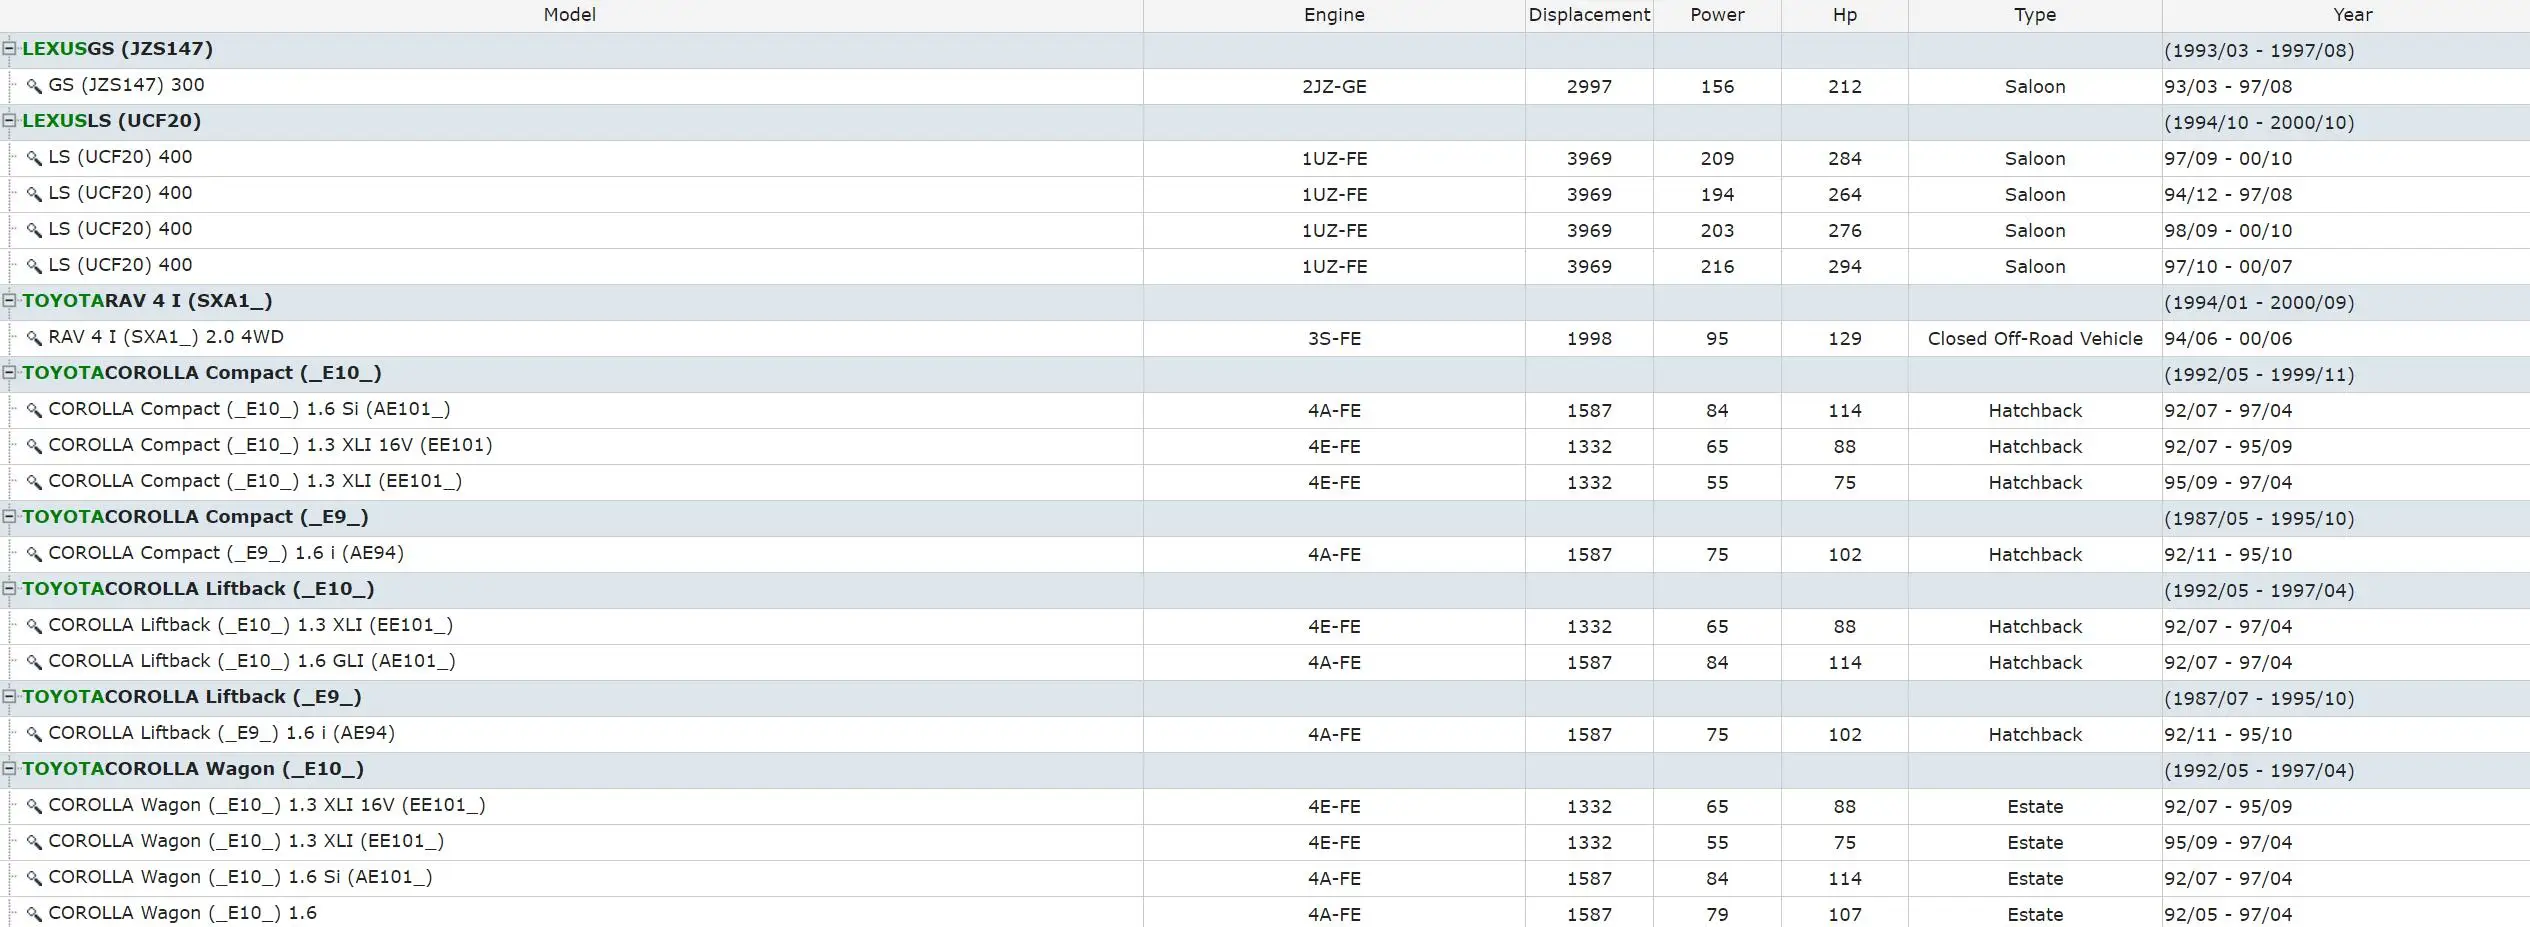Collapse TOYOTA COROLLA Compact (_E10_) group
Image resolution: width=2530 pixels, height=927 pixels.
click(x=10, y=372)
